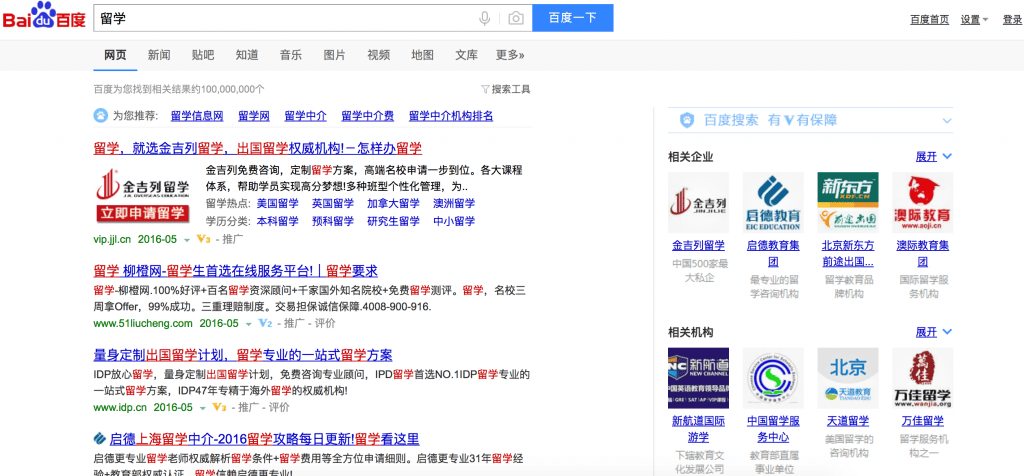Viewport: 1024px width, 476px height.
Task: Switch to the 地图 tab
Action: [423, 55]
